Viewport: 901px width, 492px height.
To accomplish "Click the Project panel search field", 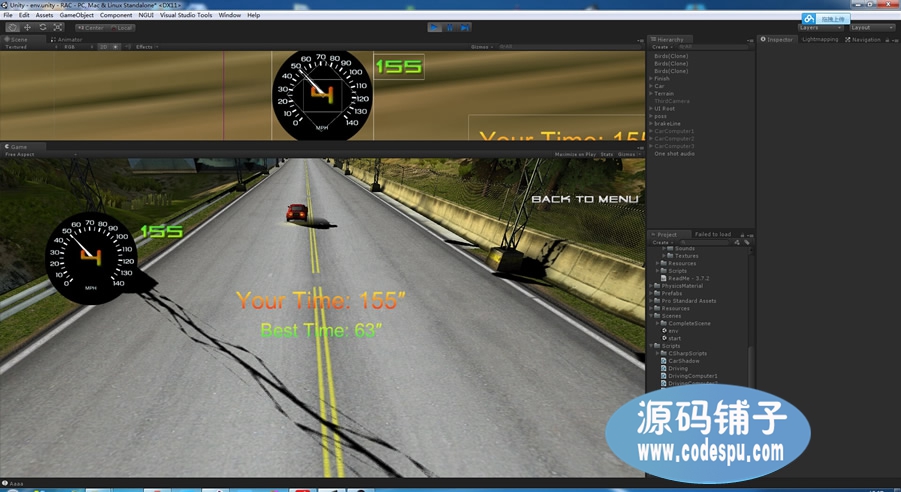I will (703, 242).
